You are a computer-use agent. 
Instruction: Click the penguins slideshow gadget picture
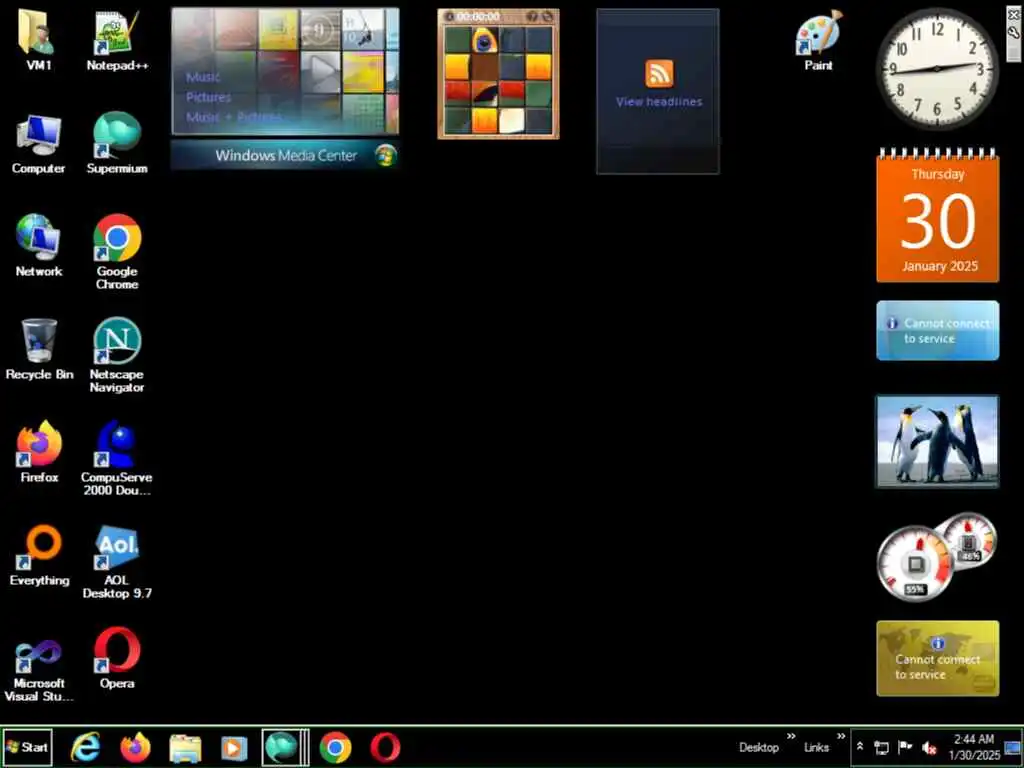[937, 441]
